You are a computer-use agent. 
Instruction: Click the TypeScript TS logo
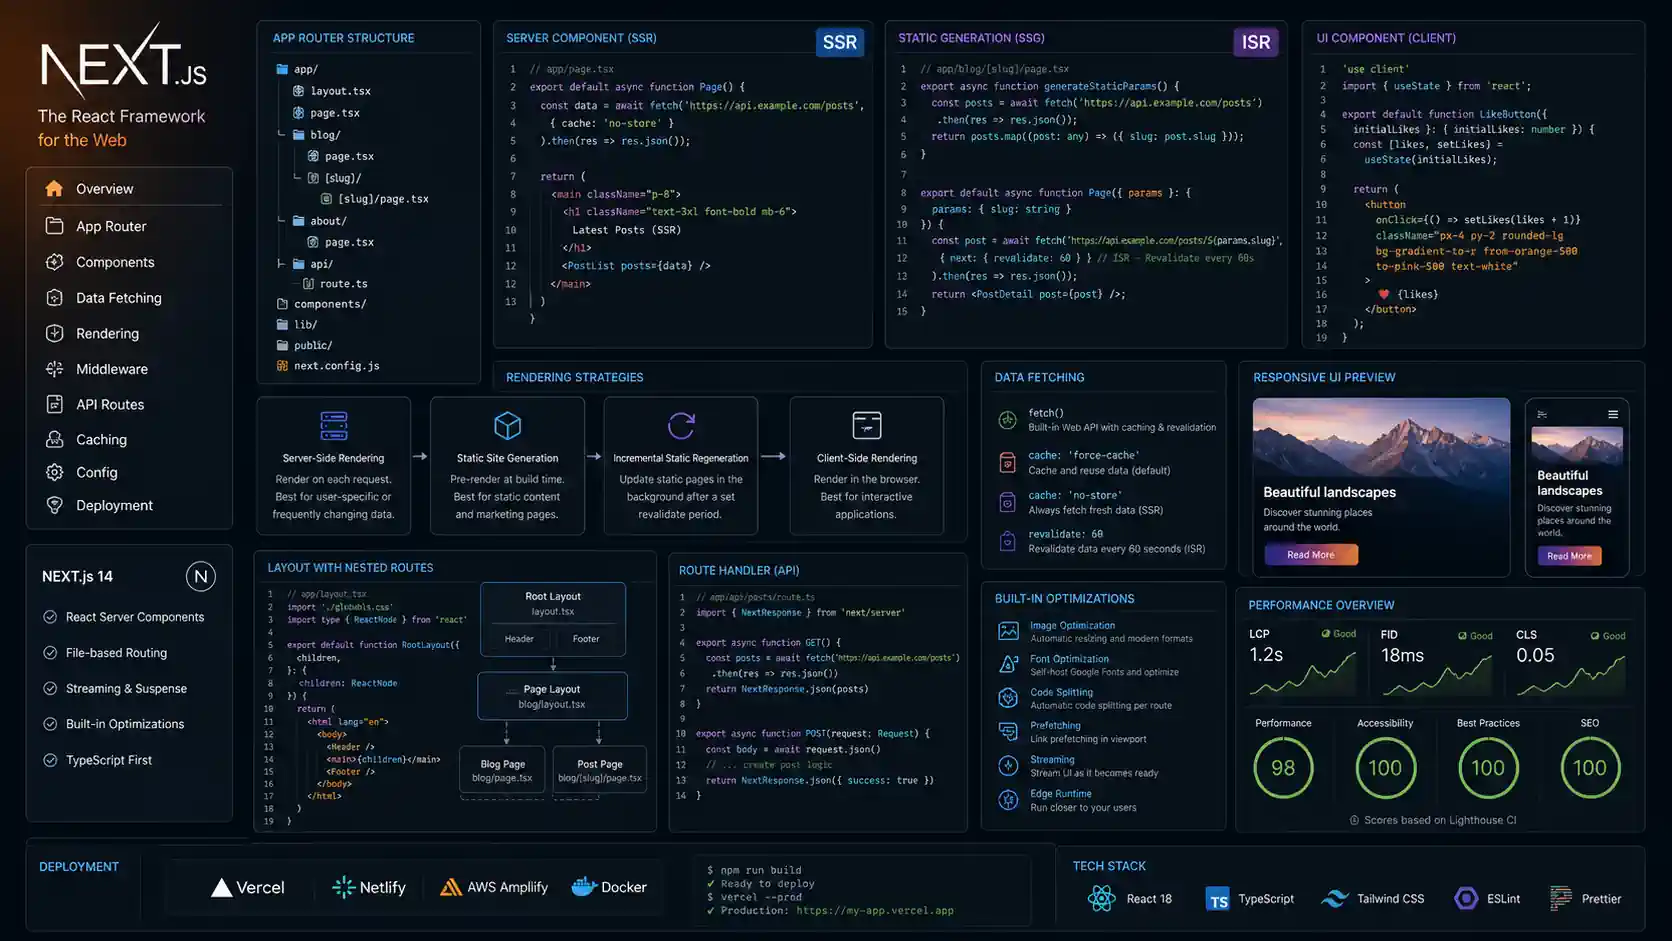(1217, 899)
